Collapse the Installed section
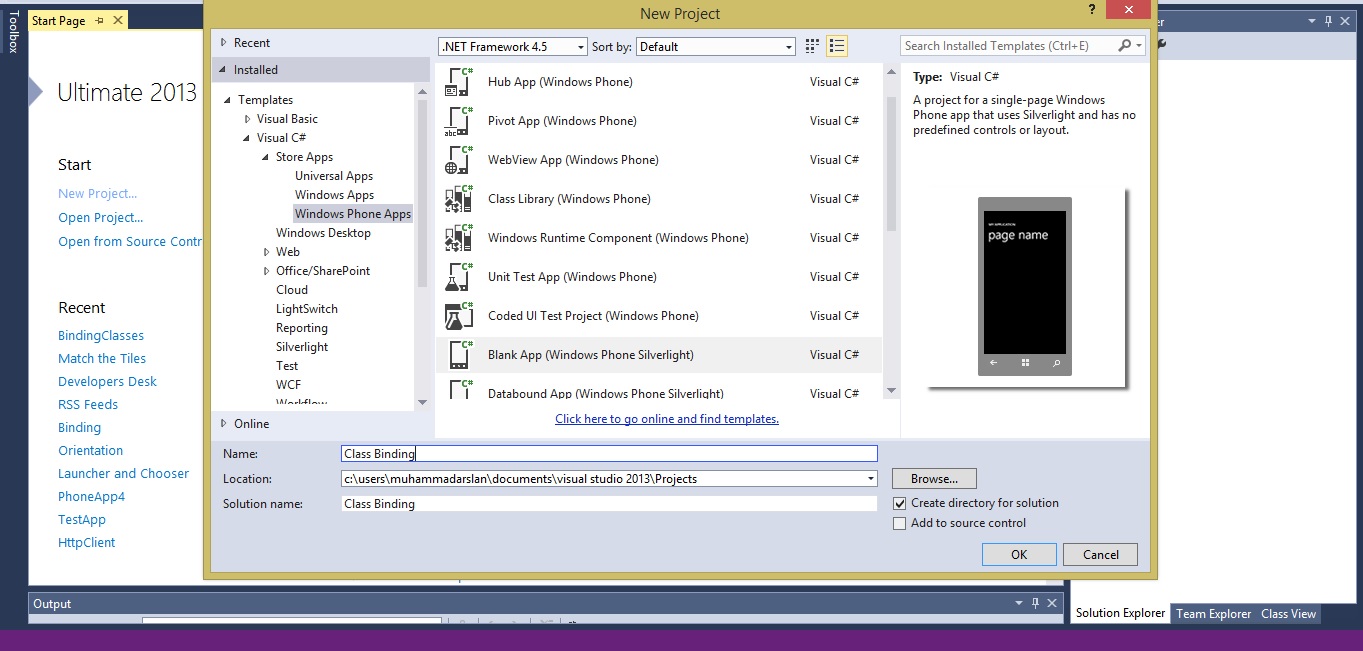The height and width of the screenshot is (651, 1363). coord(223,70)
